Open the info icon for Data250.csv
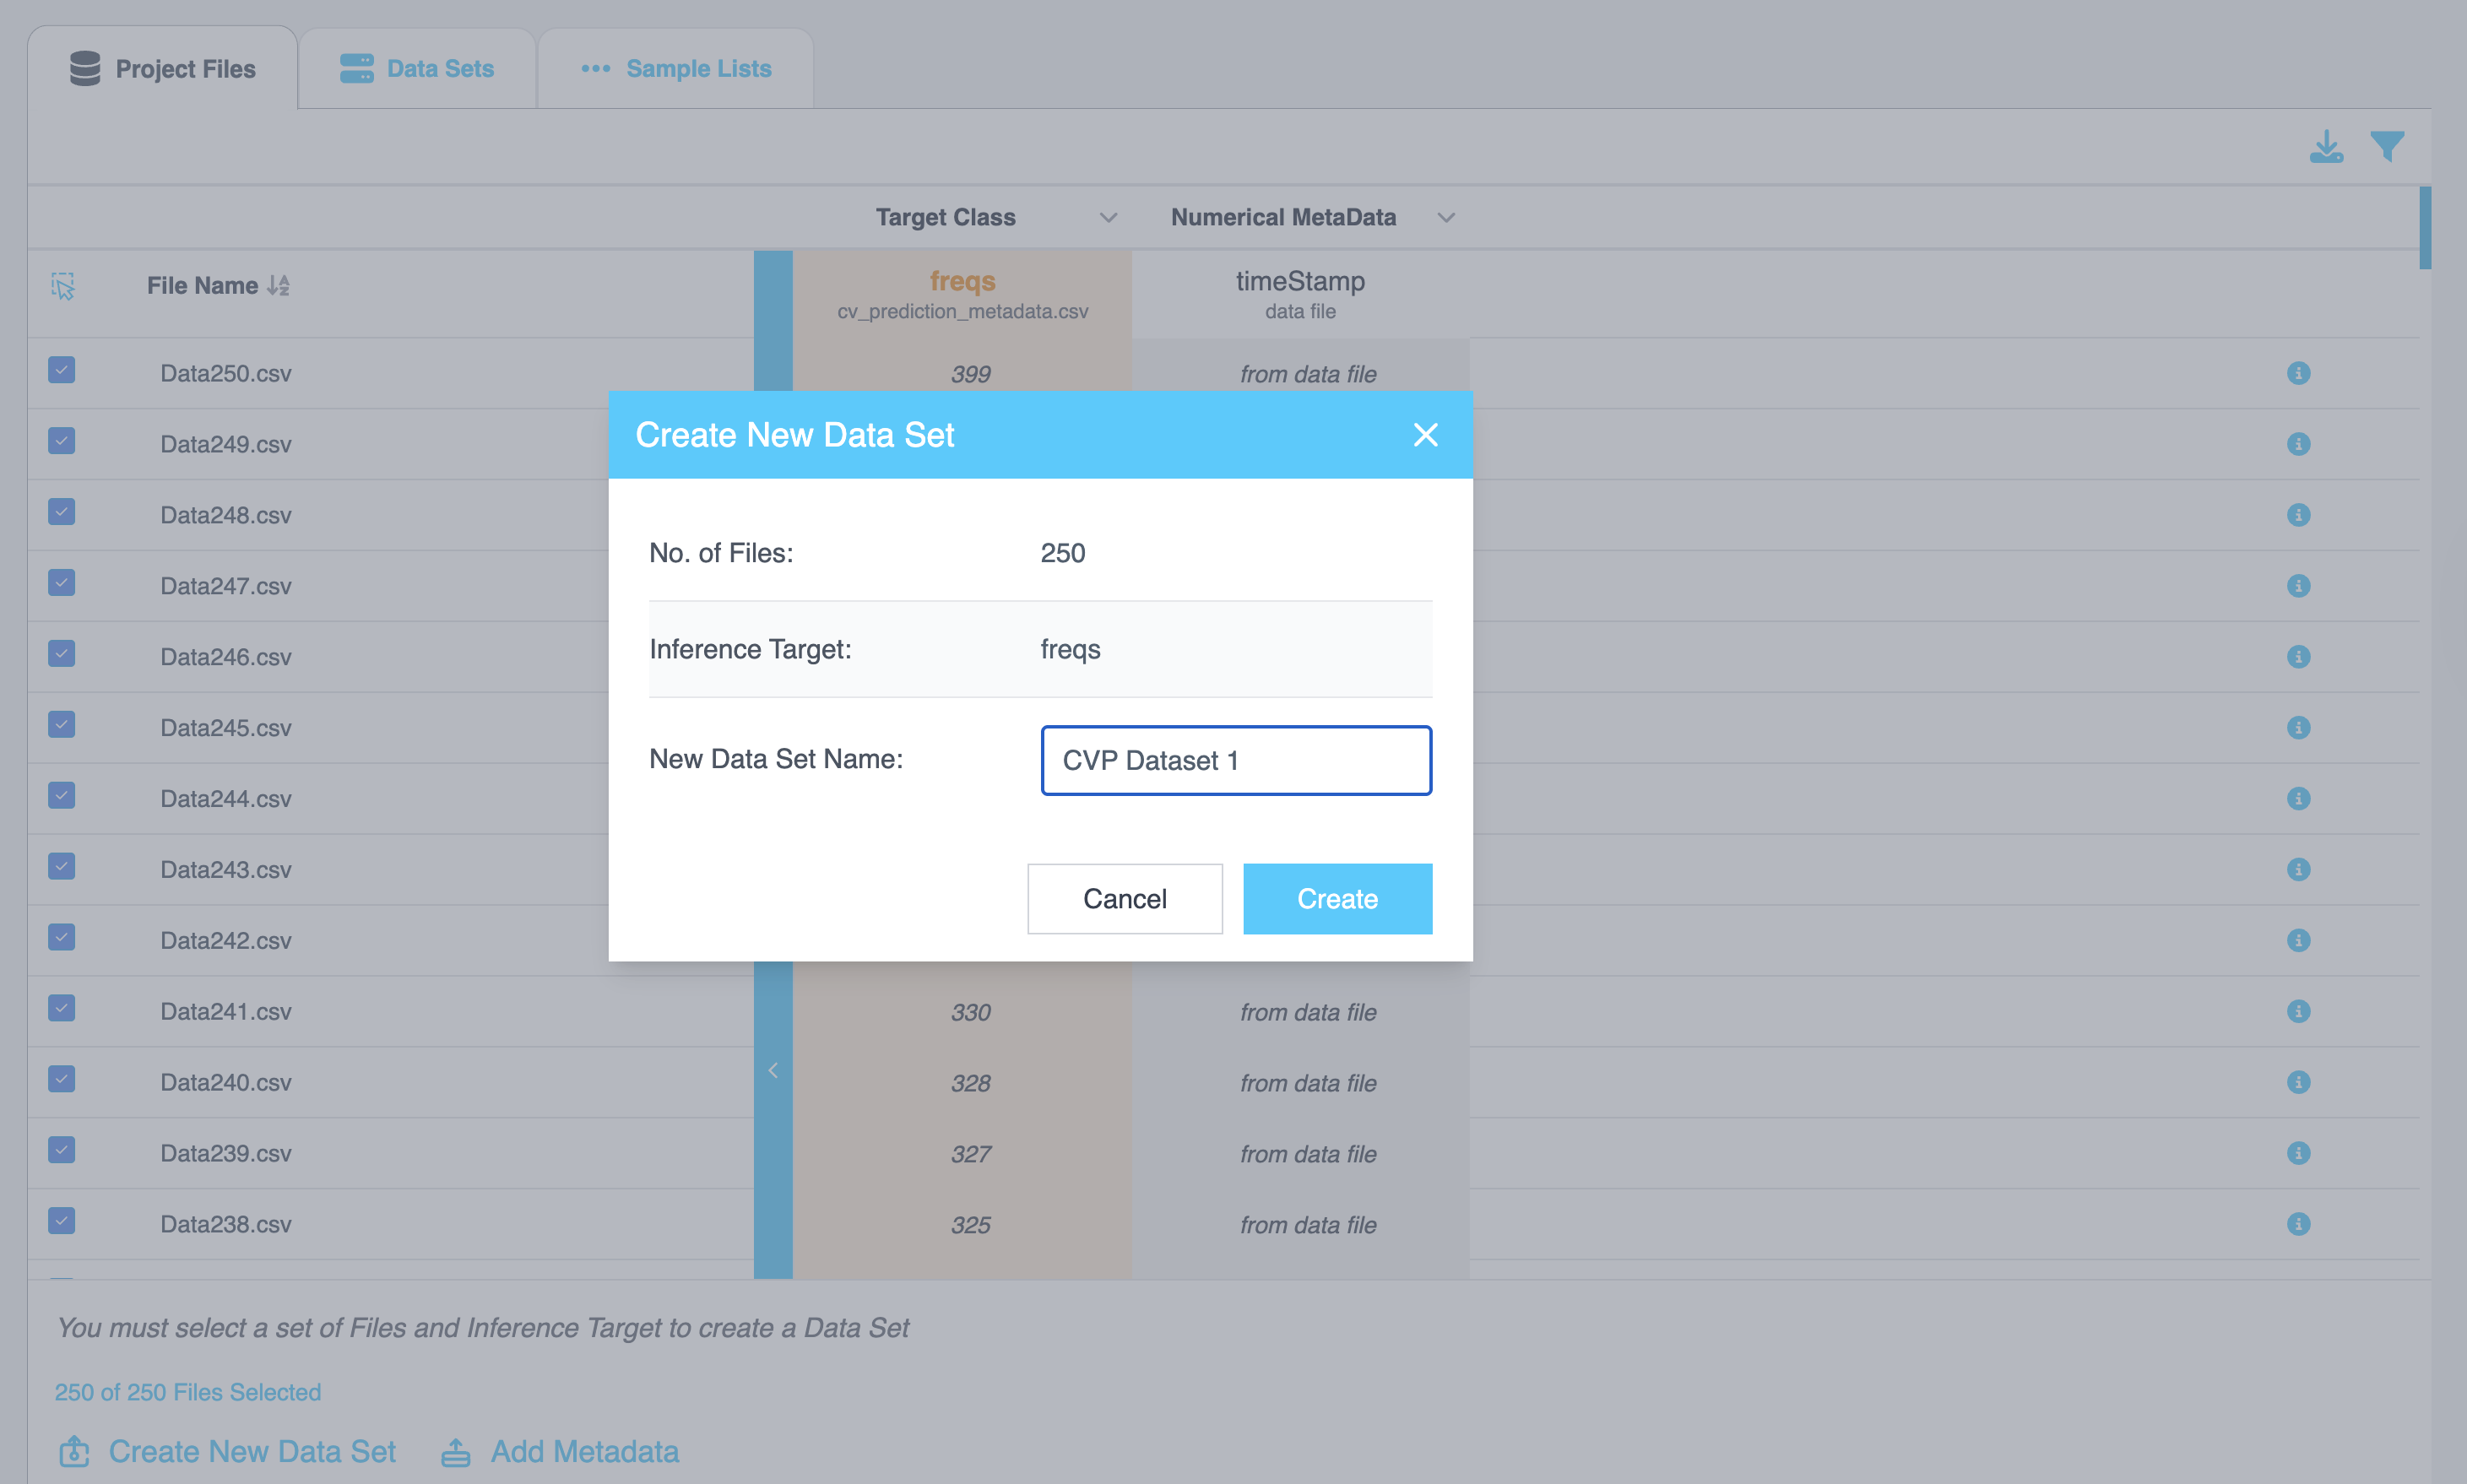 pos(2298,373)
